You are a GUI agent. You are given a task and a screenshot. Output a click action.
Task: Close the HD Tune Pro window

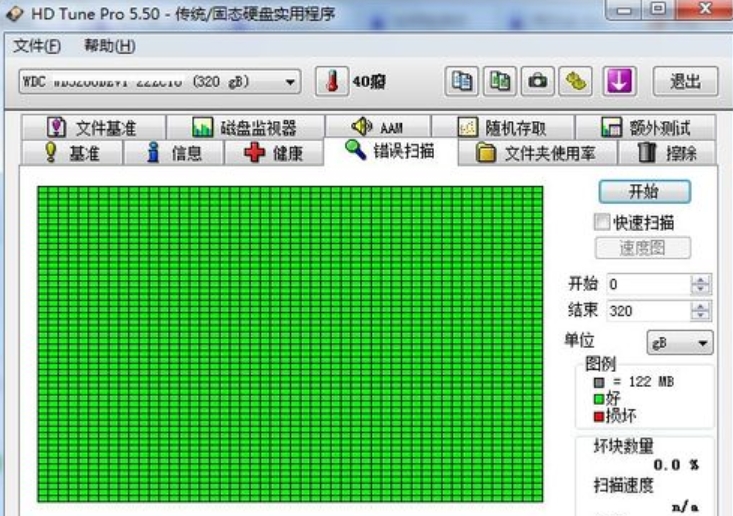point(704,9)
